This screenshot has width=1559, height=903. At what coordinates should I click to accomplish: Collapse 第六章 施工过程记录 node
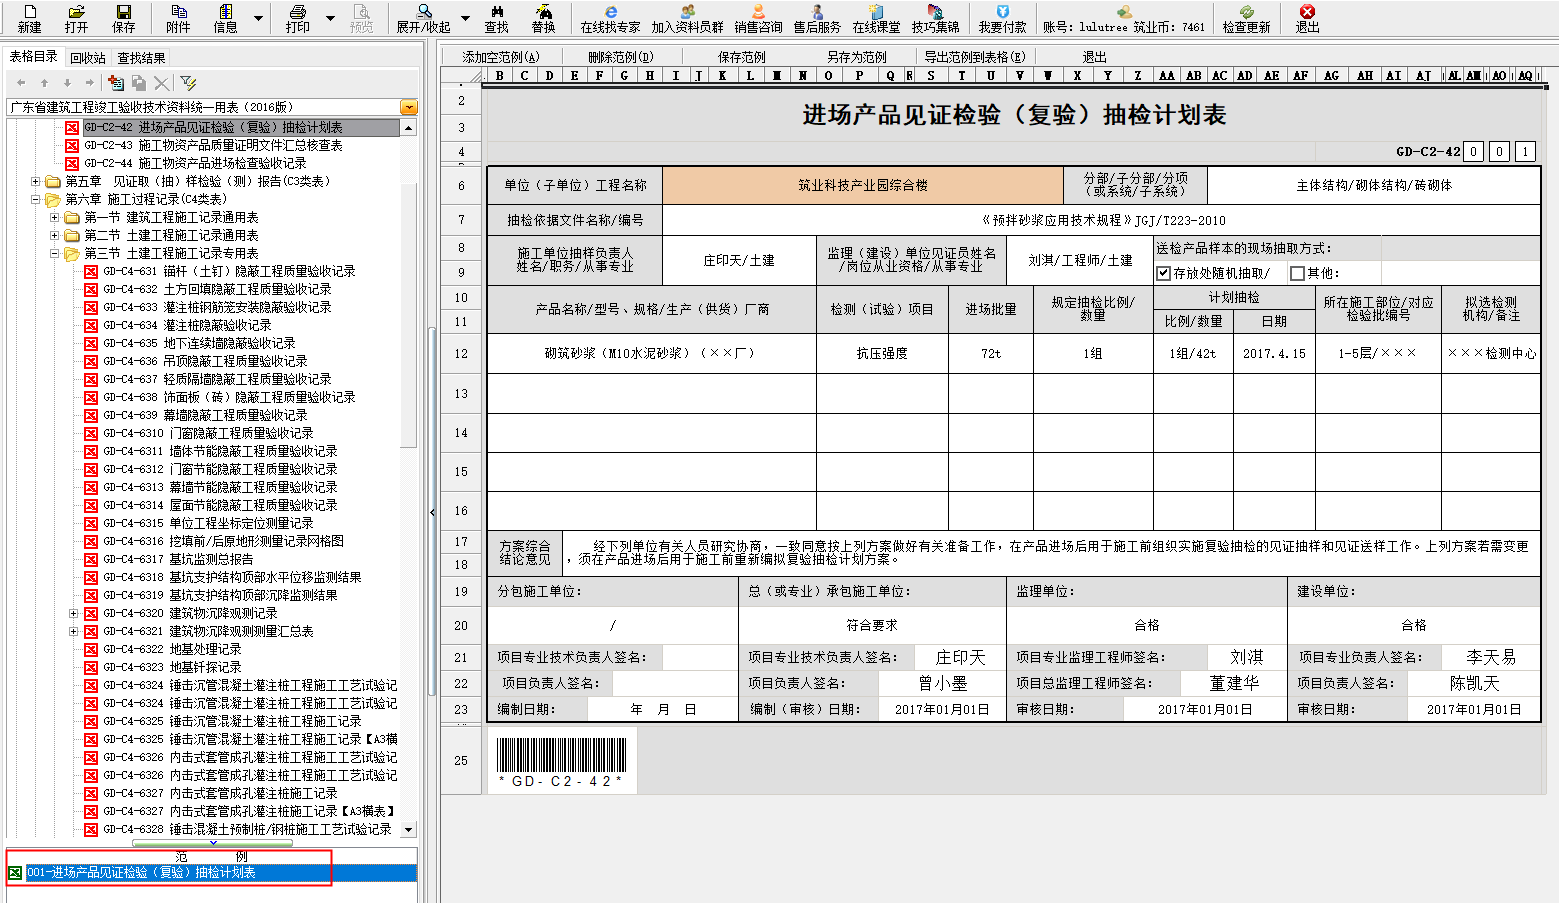click(x=36, y=199)
